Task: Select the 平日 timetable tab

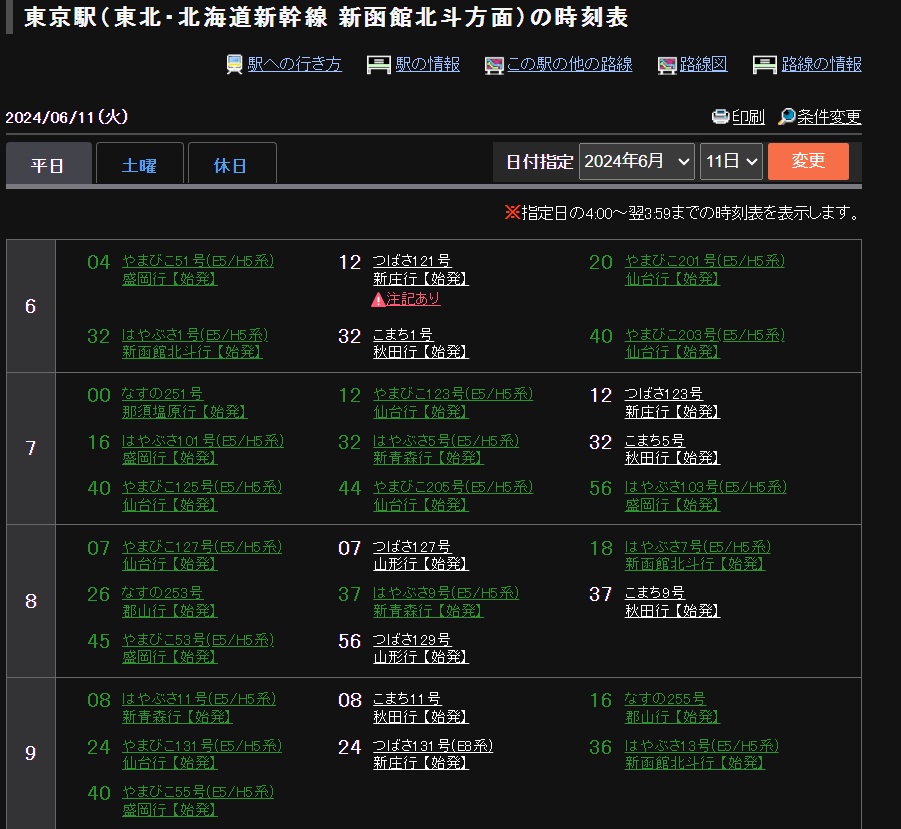Action: click(x=48, y=165)
